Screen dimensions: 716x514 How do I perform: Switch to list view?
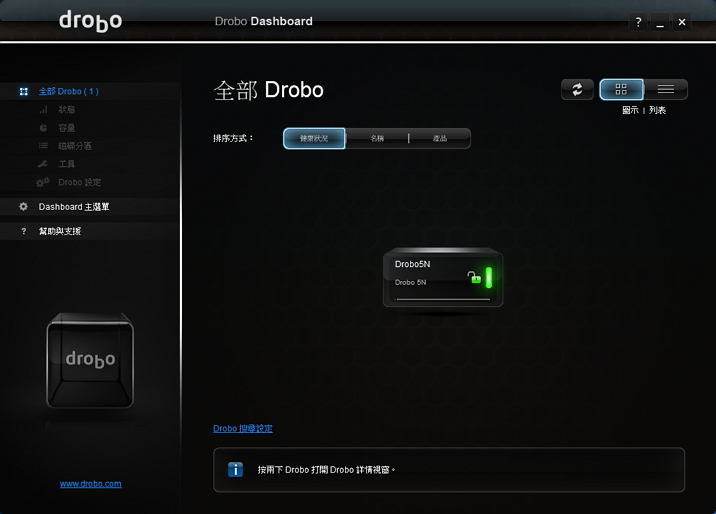coord(665,89)
